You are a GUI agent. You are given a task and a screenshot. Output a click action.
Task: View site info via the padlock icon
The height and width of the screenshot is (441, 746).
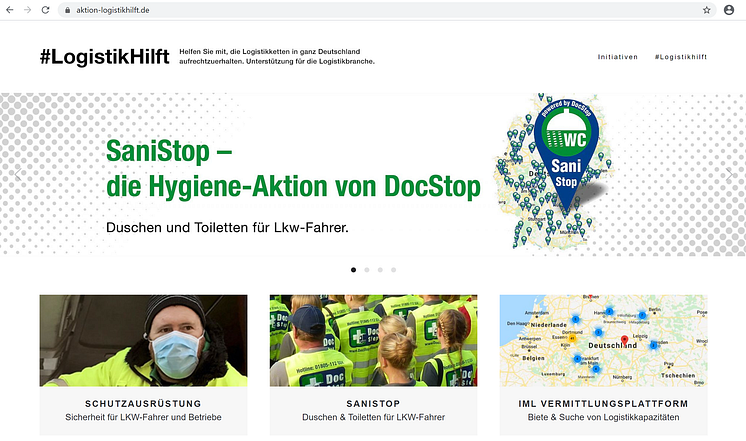[68, 10]
